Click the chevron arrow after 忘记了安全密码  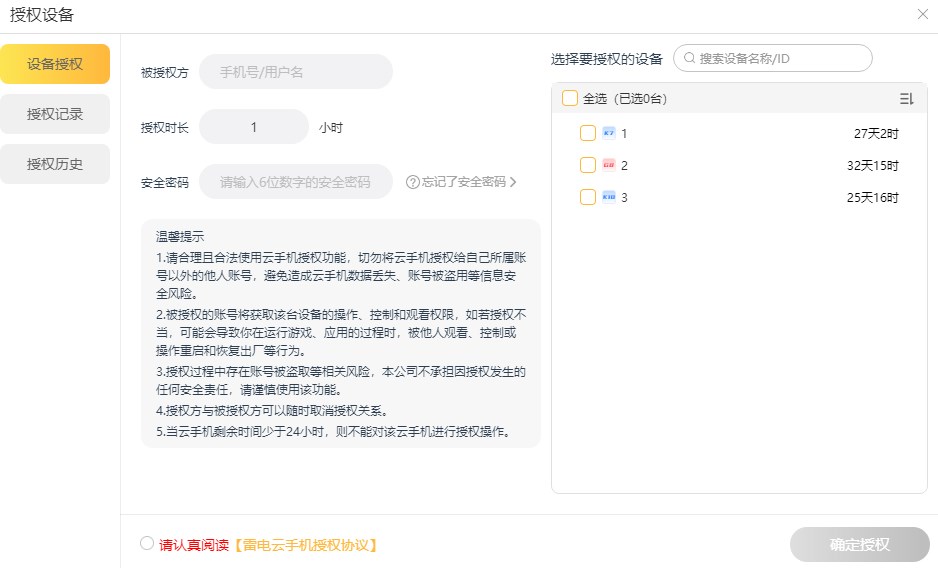pos(513,182)
